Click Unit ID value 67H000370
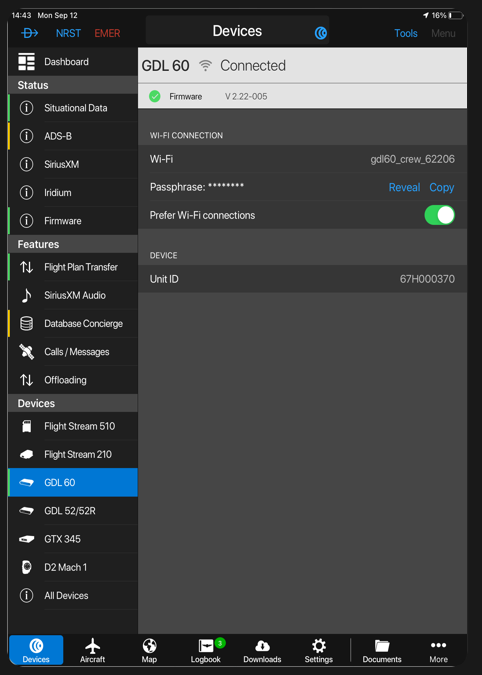The width and height of the screenshot is (482, 675). (427, 279)
